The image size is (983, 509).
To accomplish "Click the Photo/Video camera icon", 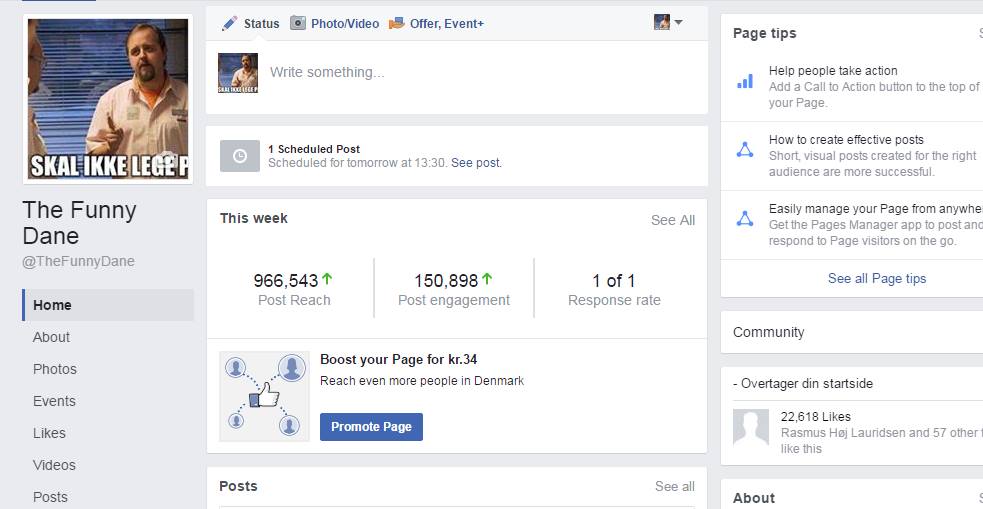I will click(x=298, y=23).
